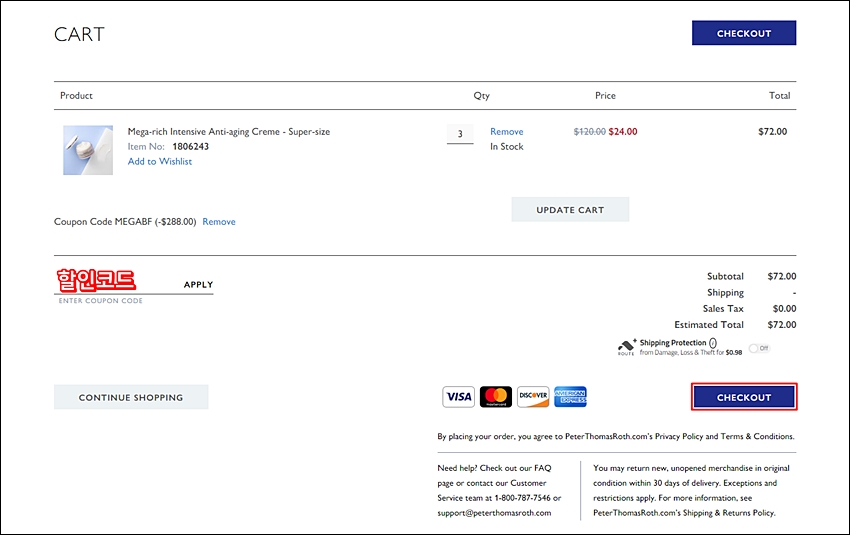Click support@peterthomasroth.com email
850x535 pixels.
pos(494,513)
